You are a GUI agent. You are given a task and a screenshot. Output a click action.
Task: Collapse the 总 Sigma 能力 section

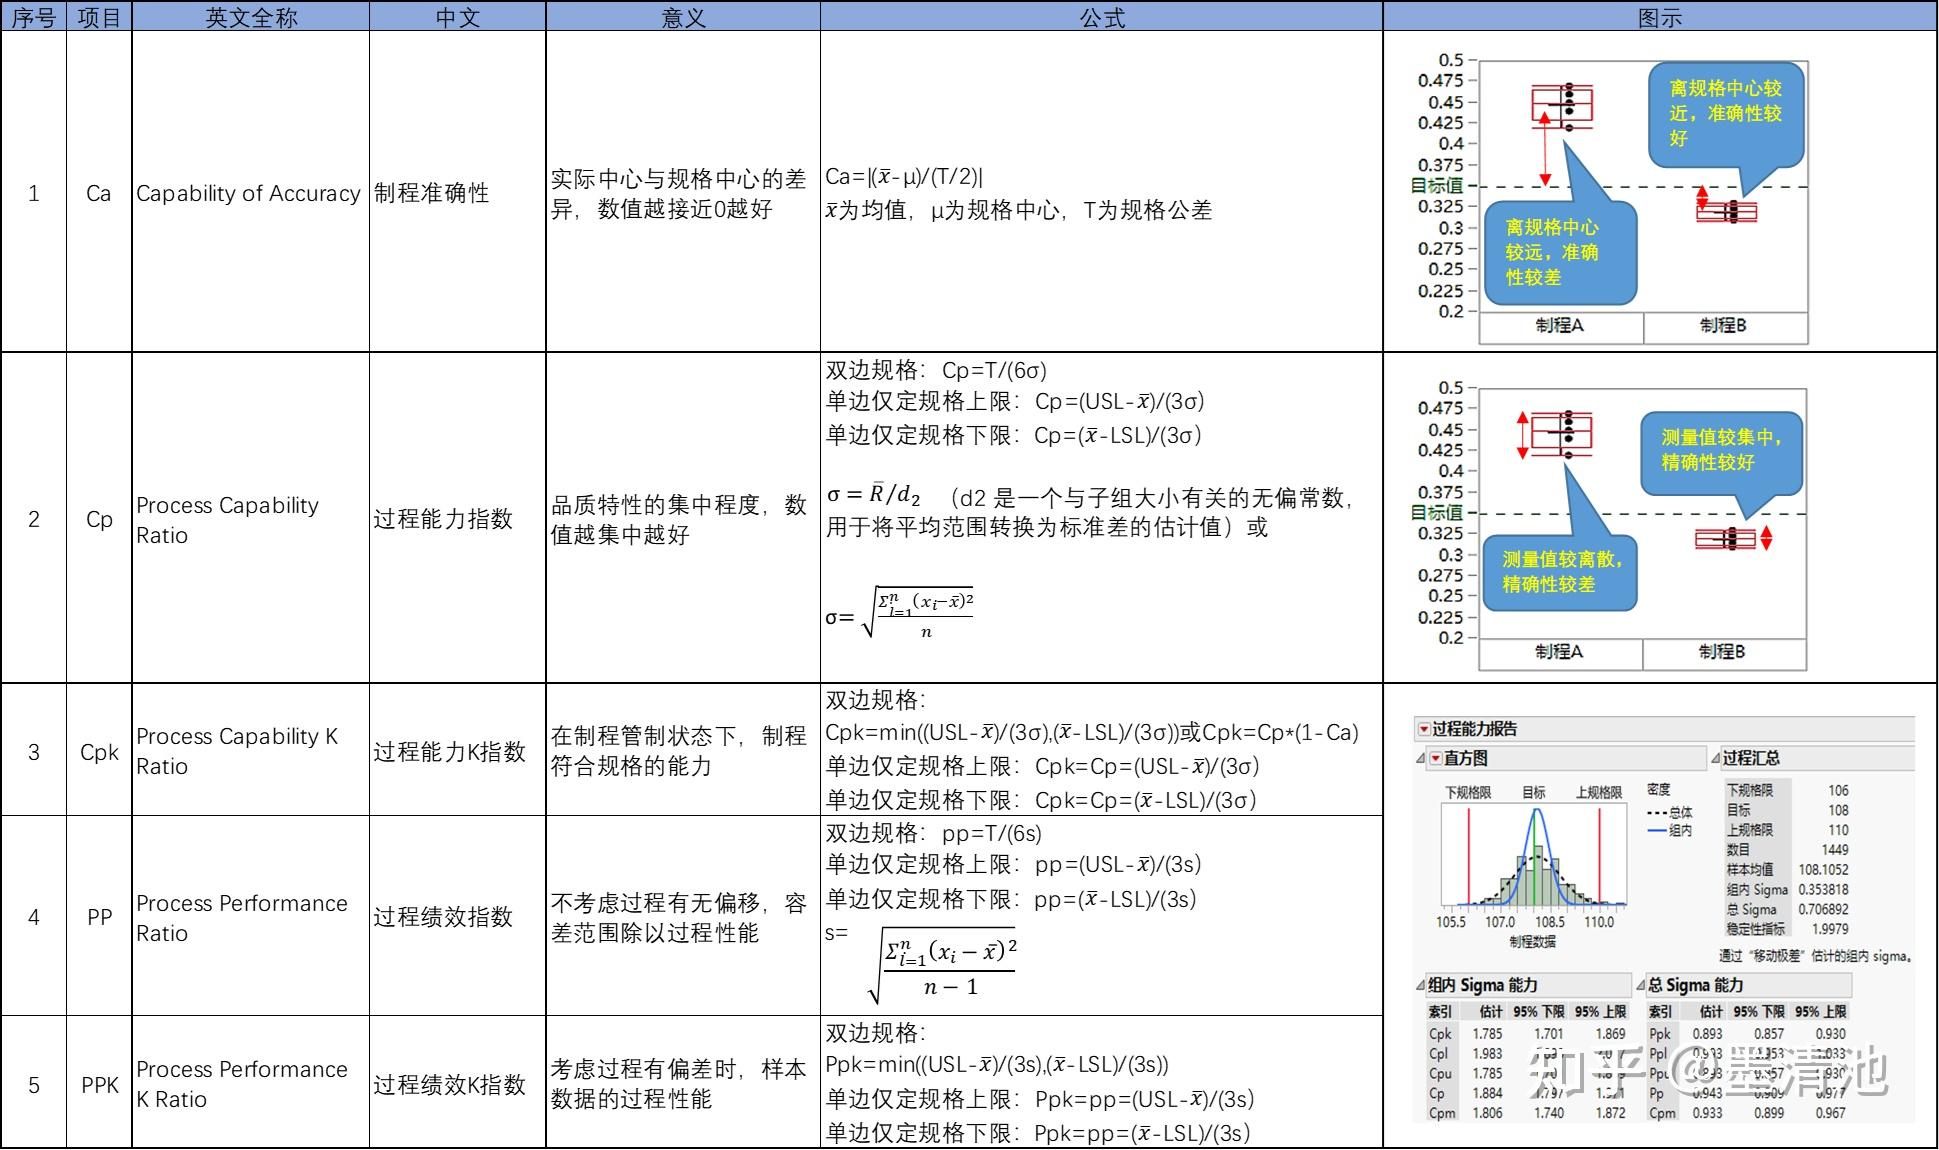click(x=1642, y=986)
